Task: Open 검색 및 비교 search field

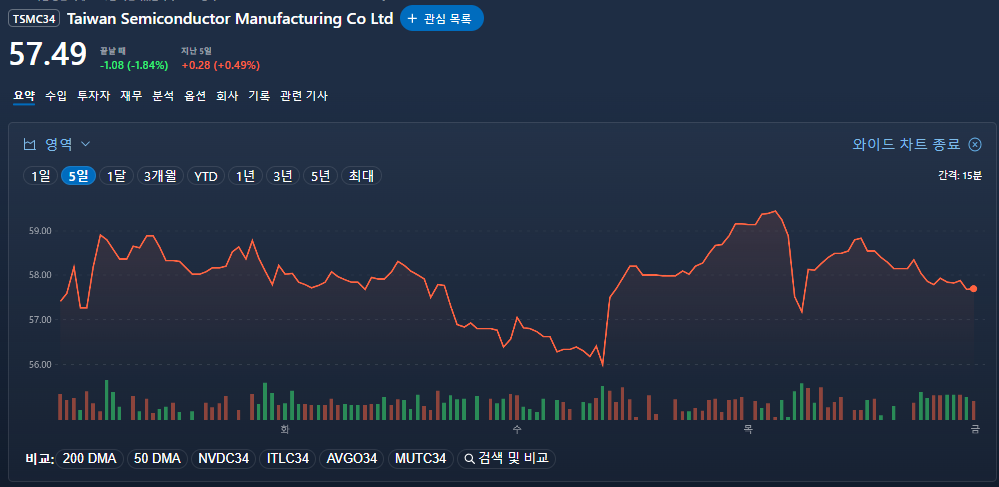Action: tap(507, 458)
